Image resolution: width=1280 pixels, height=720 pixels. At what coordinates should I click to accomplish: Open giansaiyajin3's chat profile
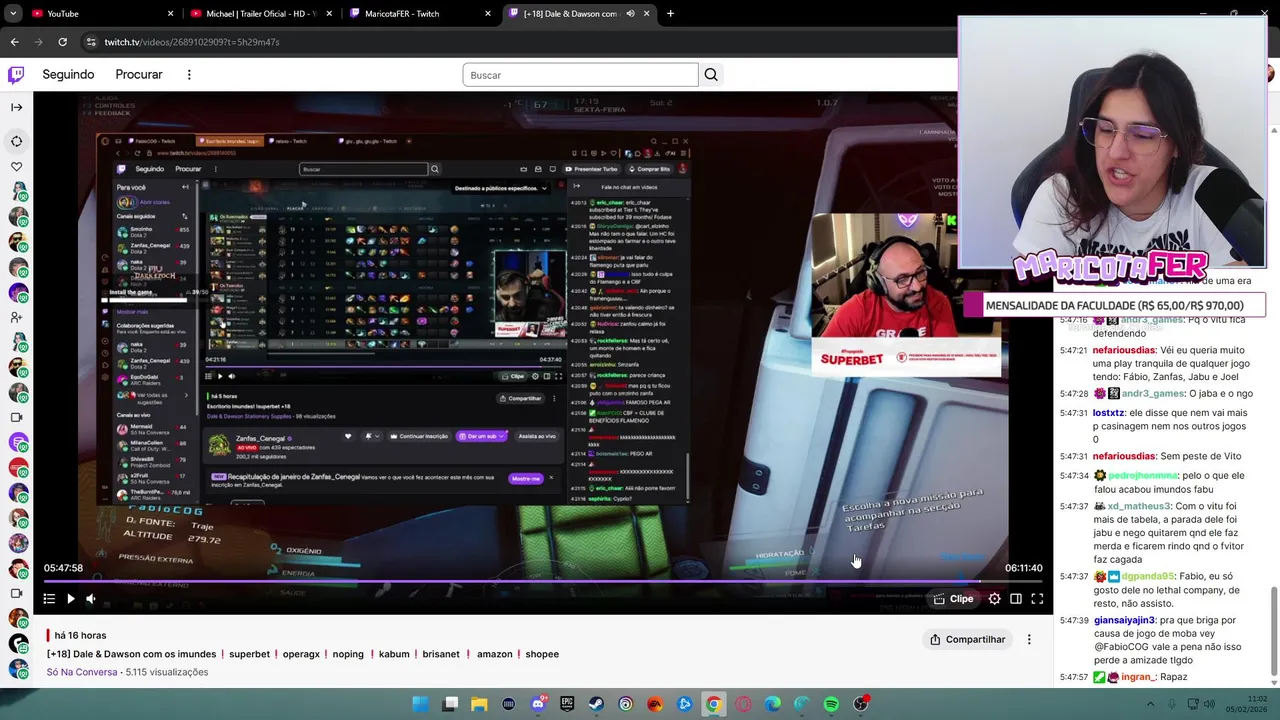(1124, 621)
